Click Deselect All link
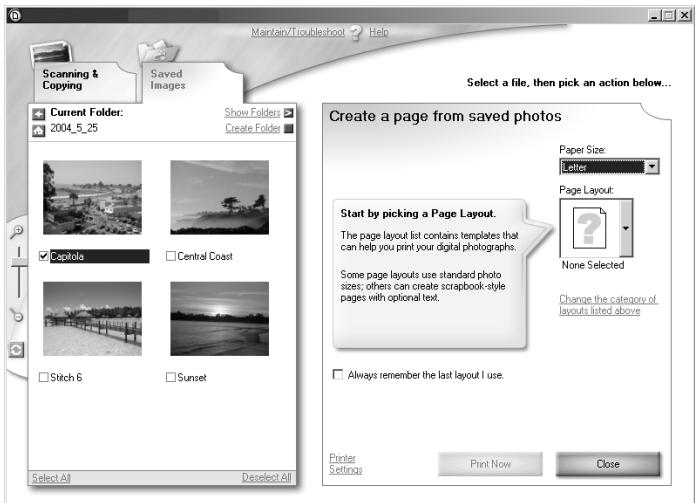The height and width of the screenshot is (503, 695). tap(266, 477)
